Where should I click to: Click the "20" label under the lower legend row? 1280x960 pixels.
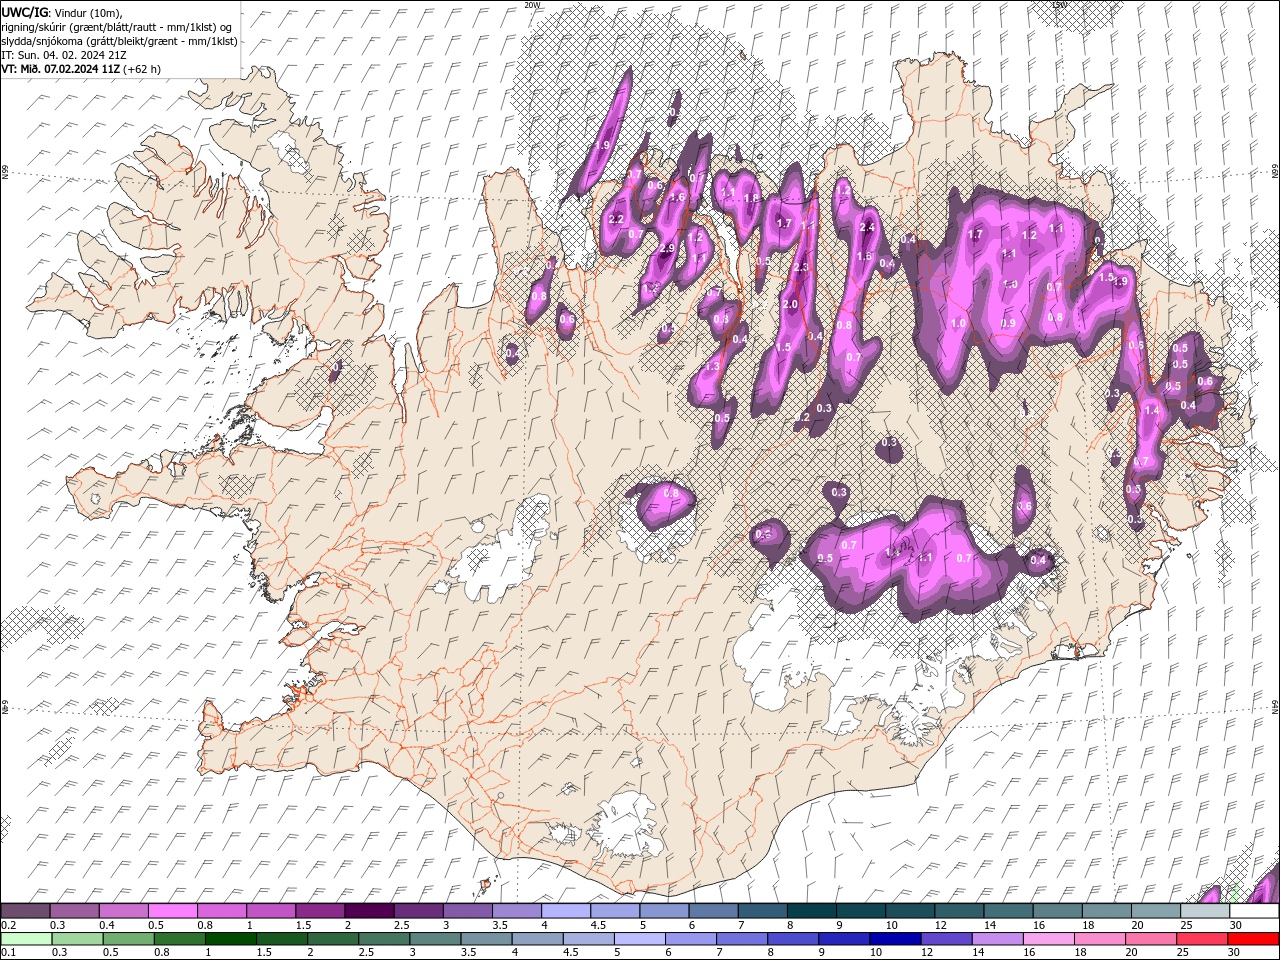[x=1131, y=953]
